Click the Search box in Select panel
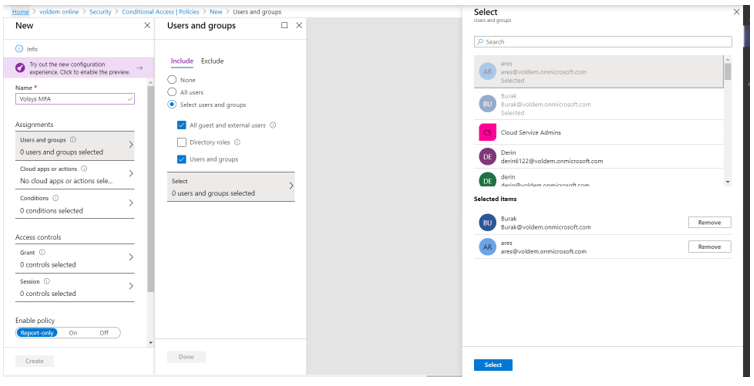 click(603, 42)
